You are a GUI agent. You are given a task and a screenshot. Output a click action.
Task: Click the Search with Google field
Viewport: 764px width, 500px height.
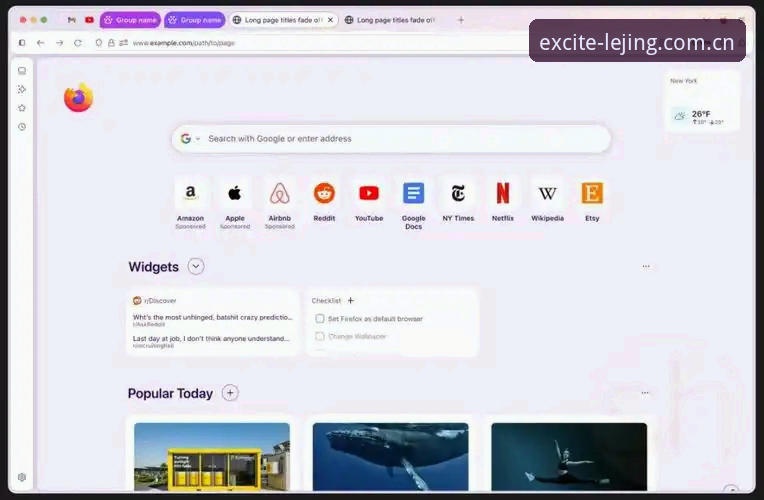click(391, 139)
